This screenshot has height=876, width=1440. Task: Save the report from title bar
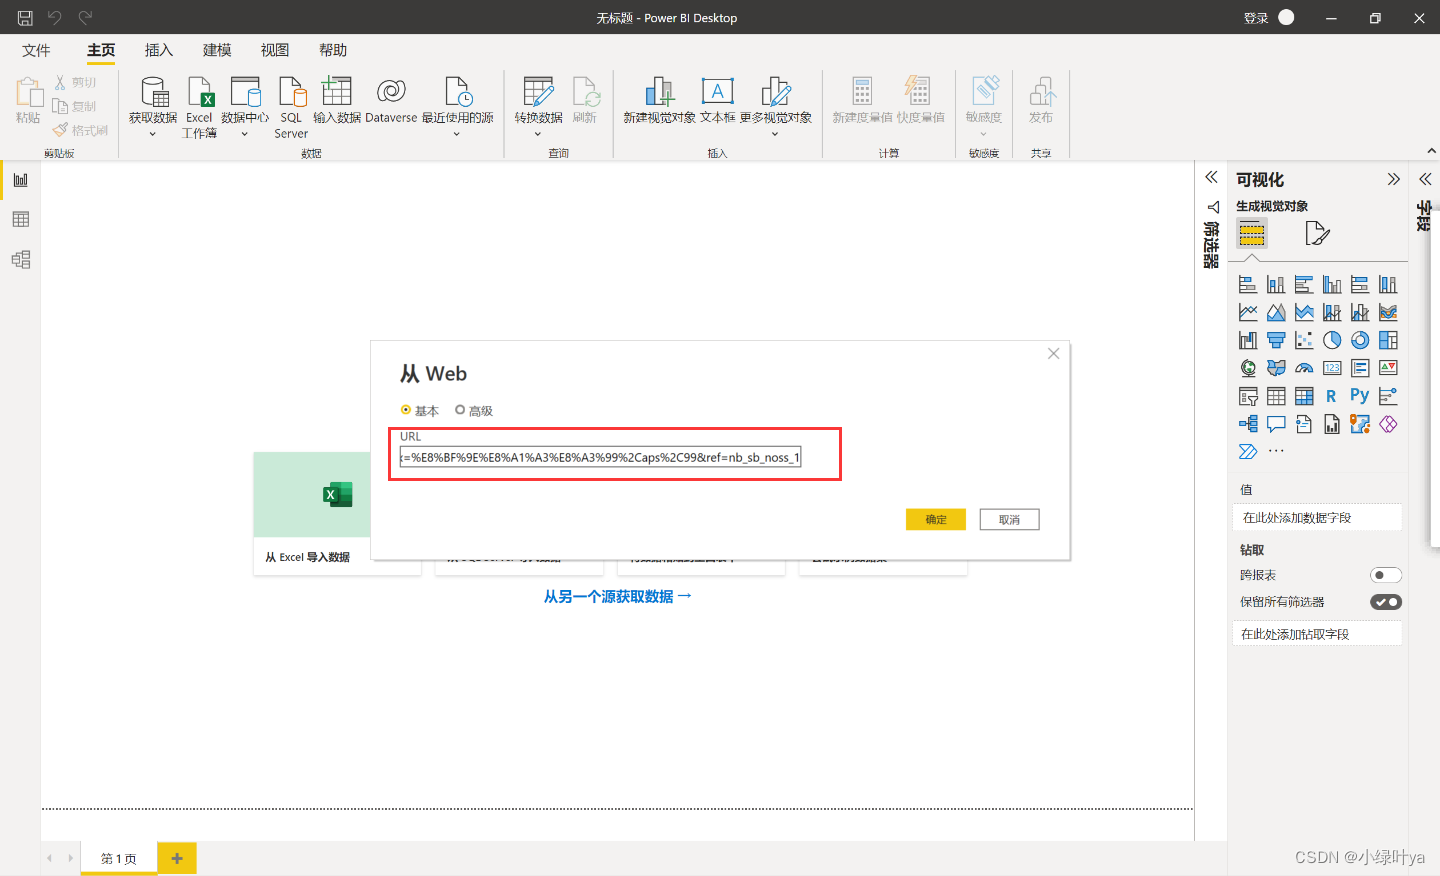point(25,17)
